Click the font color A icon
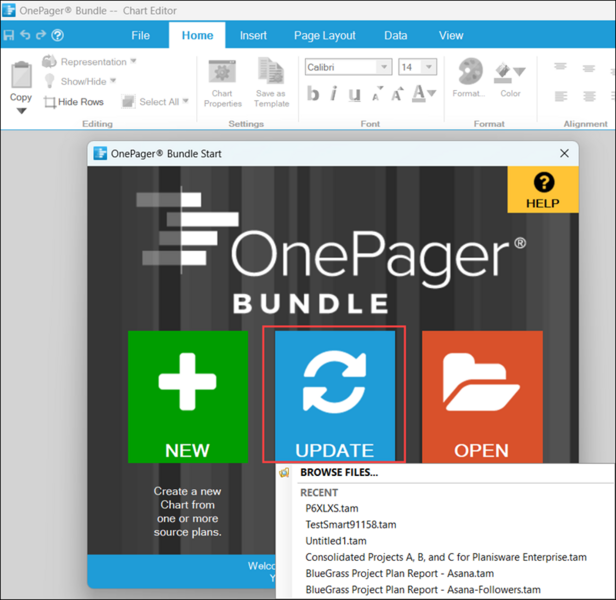 tap(418, 94)
